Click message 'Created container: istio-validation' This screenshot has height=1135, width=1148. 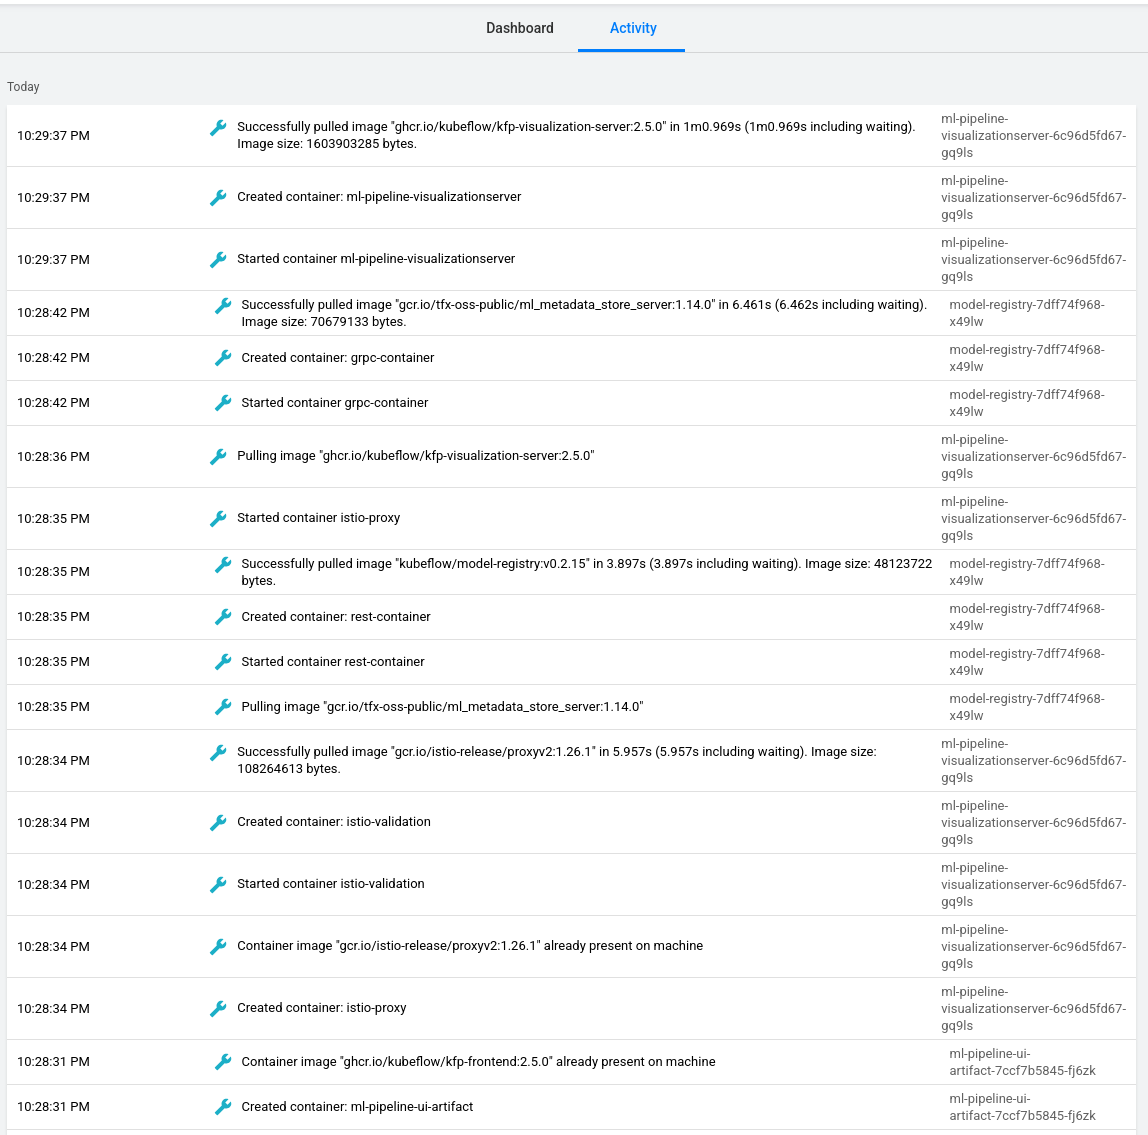333,822
